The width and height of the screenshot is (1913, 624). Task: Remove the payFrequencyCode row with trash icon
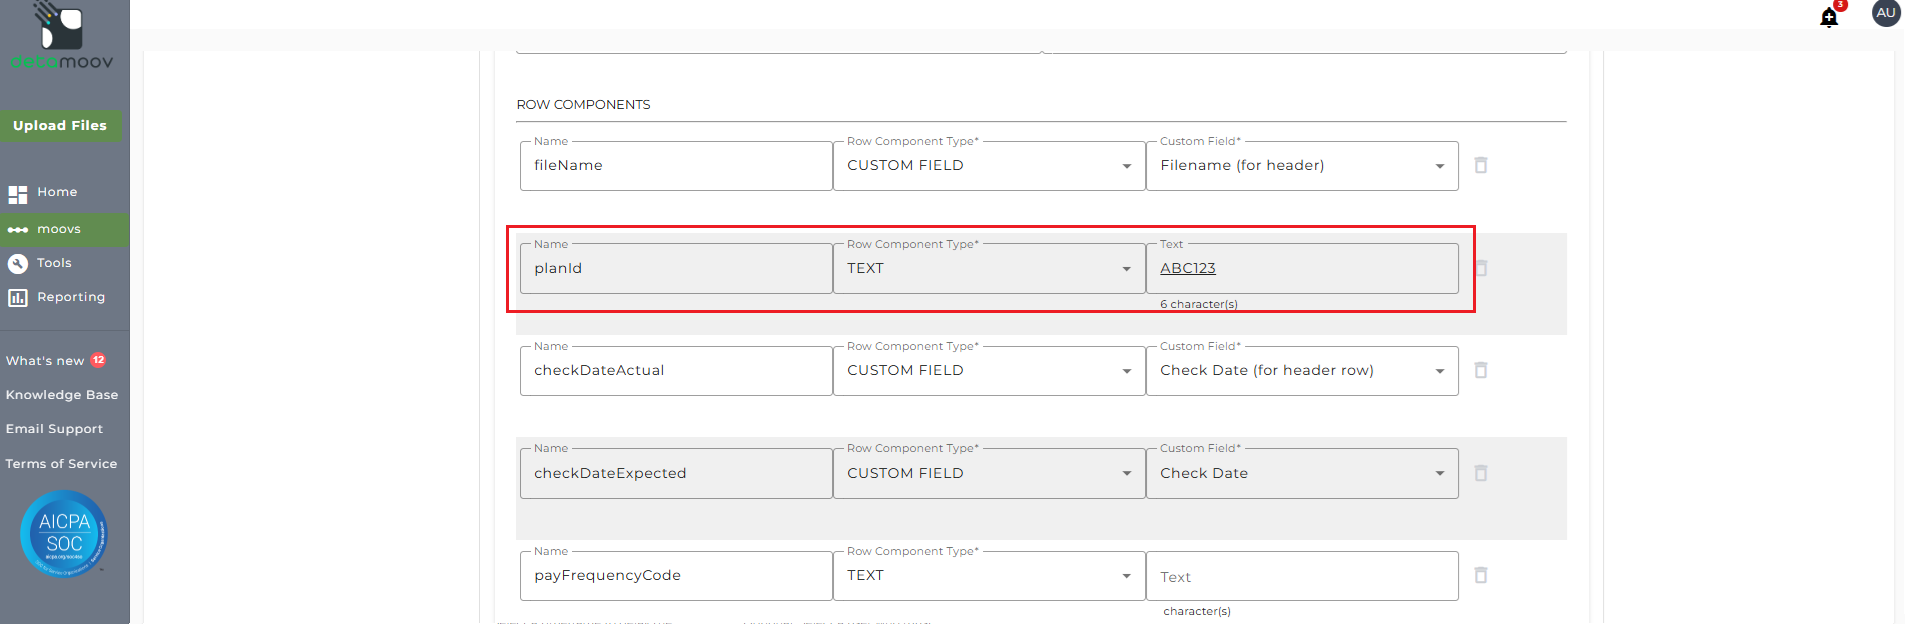coord(1481,575)
